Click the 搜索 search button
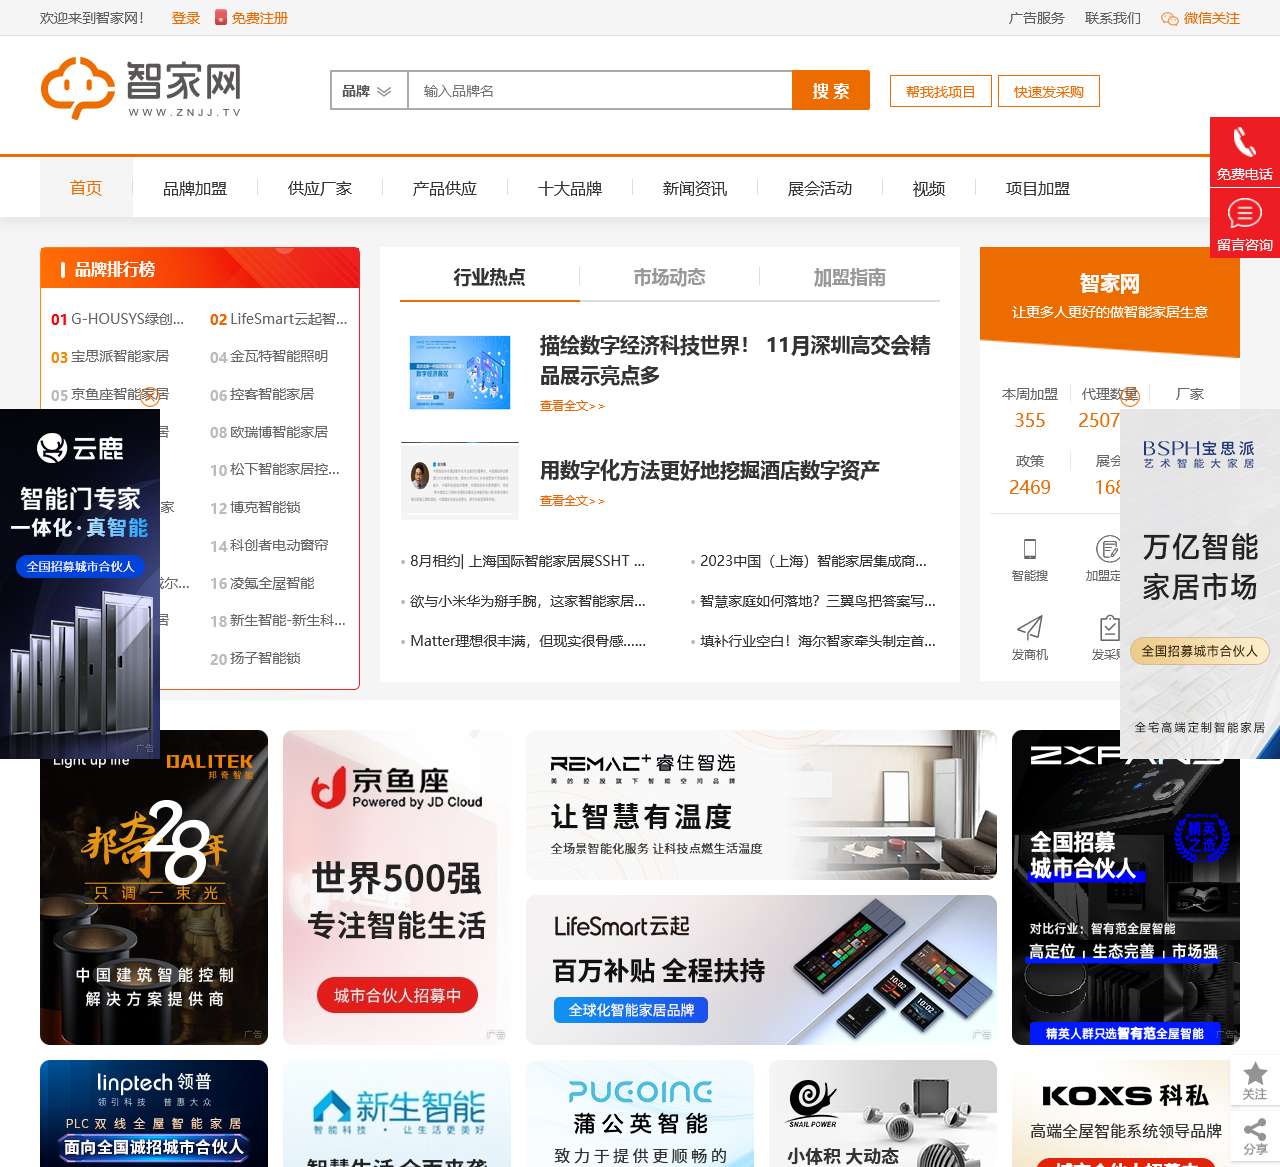The image size is (1280, 1167). click(831, 90)
